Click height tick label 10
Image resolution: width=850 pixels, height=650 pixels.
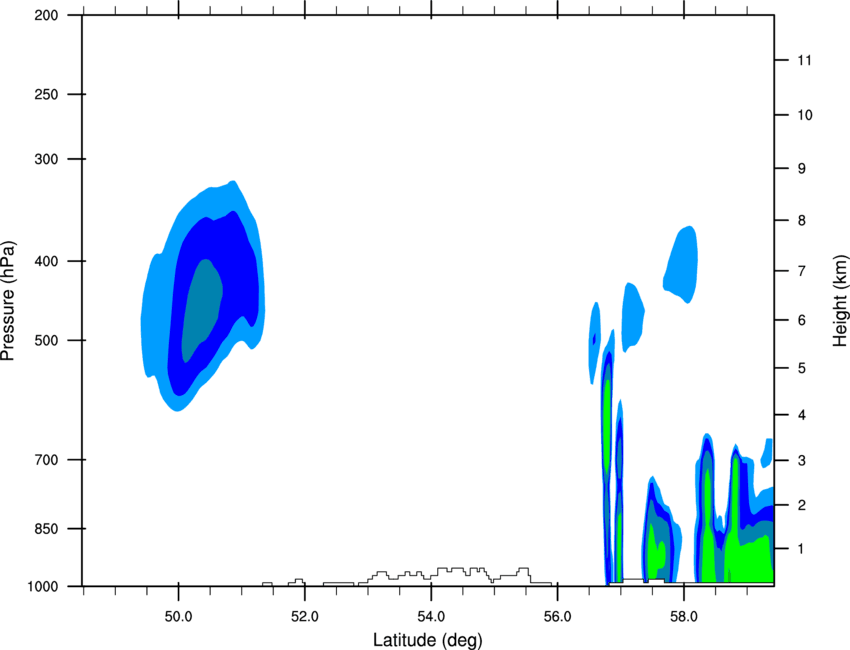coord(804,115)
